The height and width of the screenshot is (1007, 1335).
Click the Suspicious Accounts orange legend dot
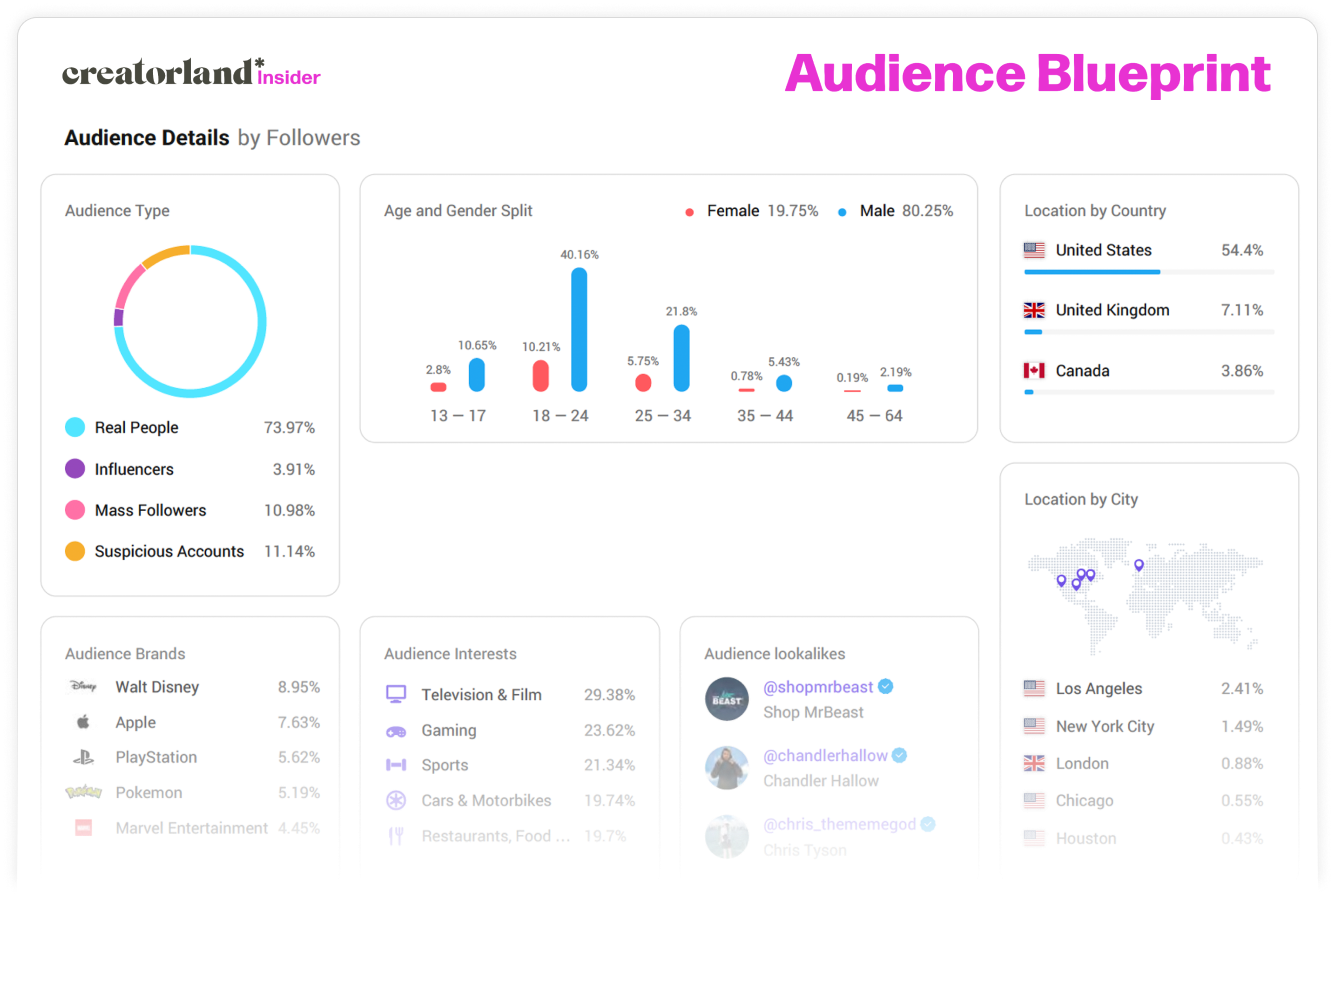(75, 551)
